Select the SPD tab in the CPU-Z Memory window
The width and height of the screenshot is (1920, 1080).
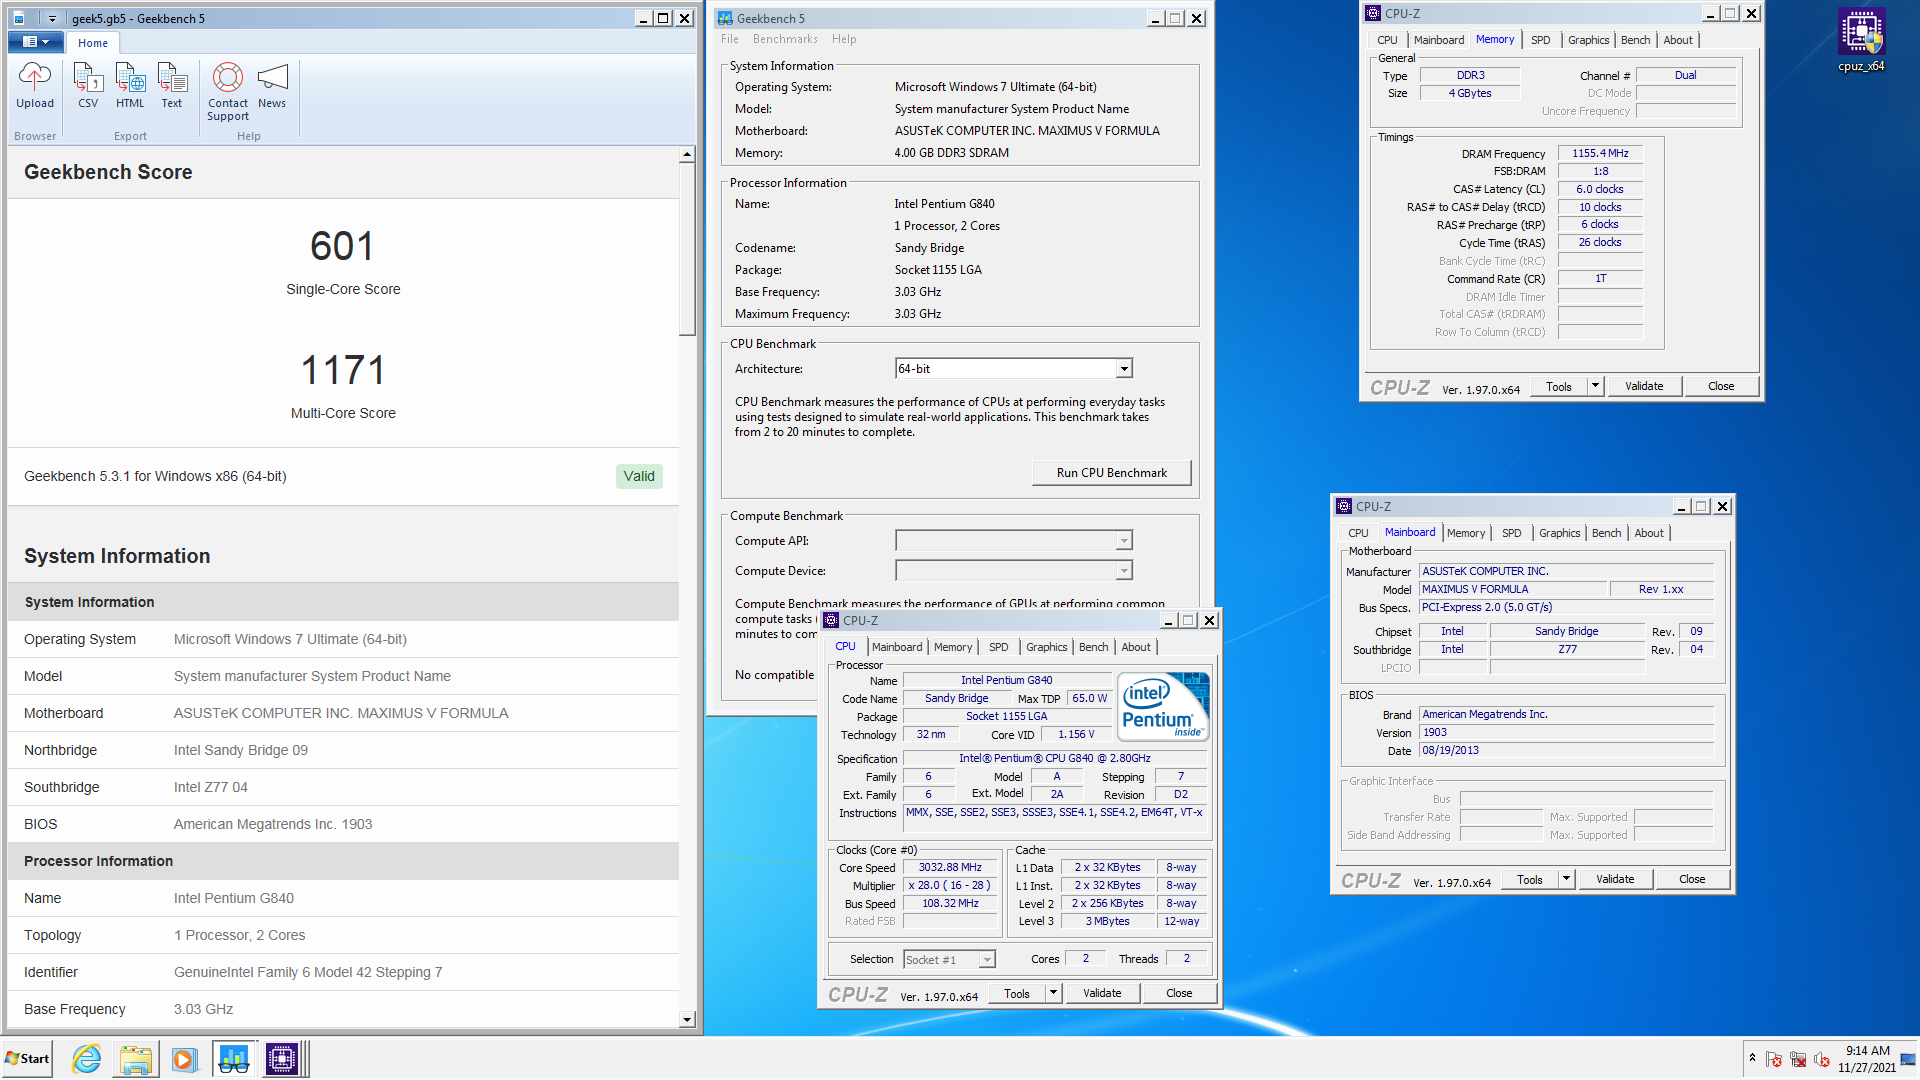point(1540,40)
